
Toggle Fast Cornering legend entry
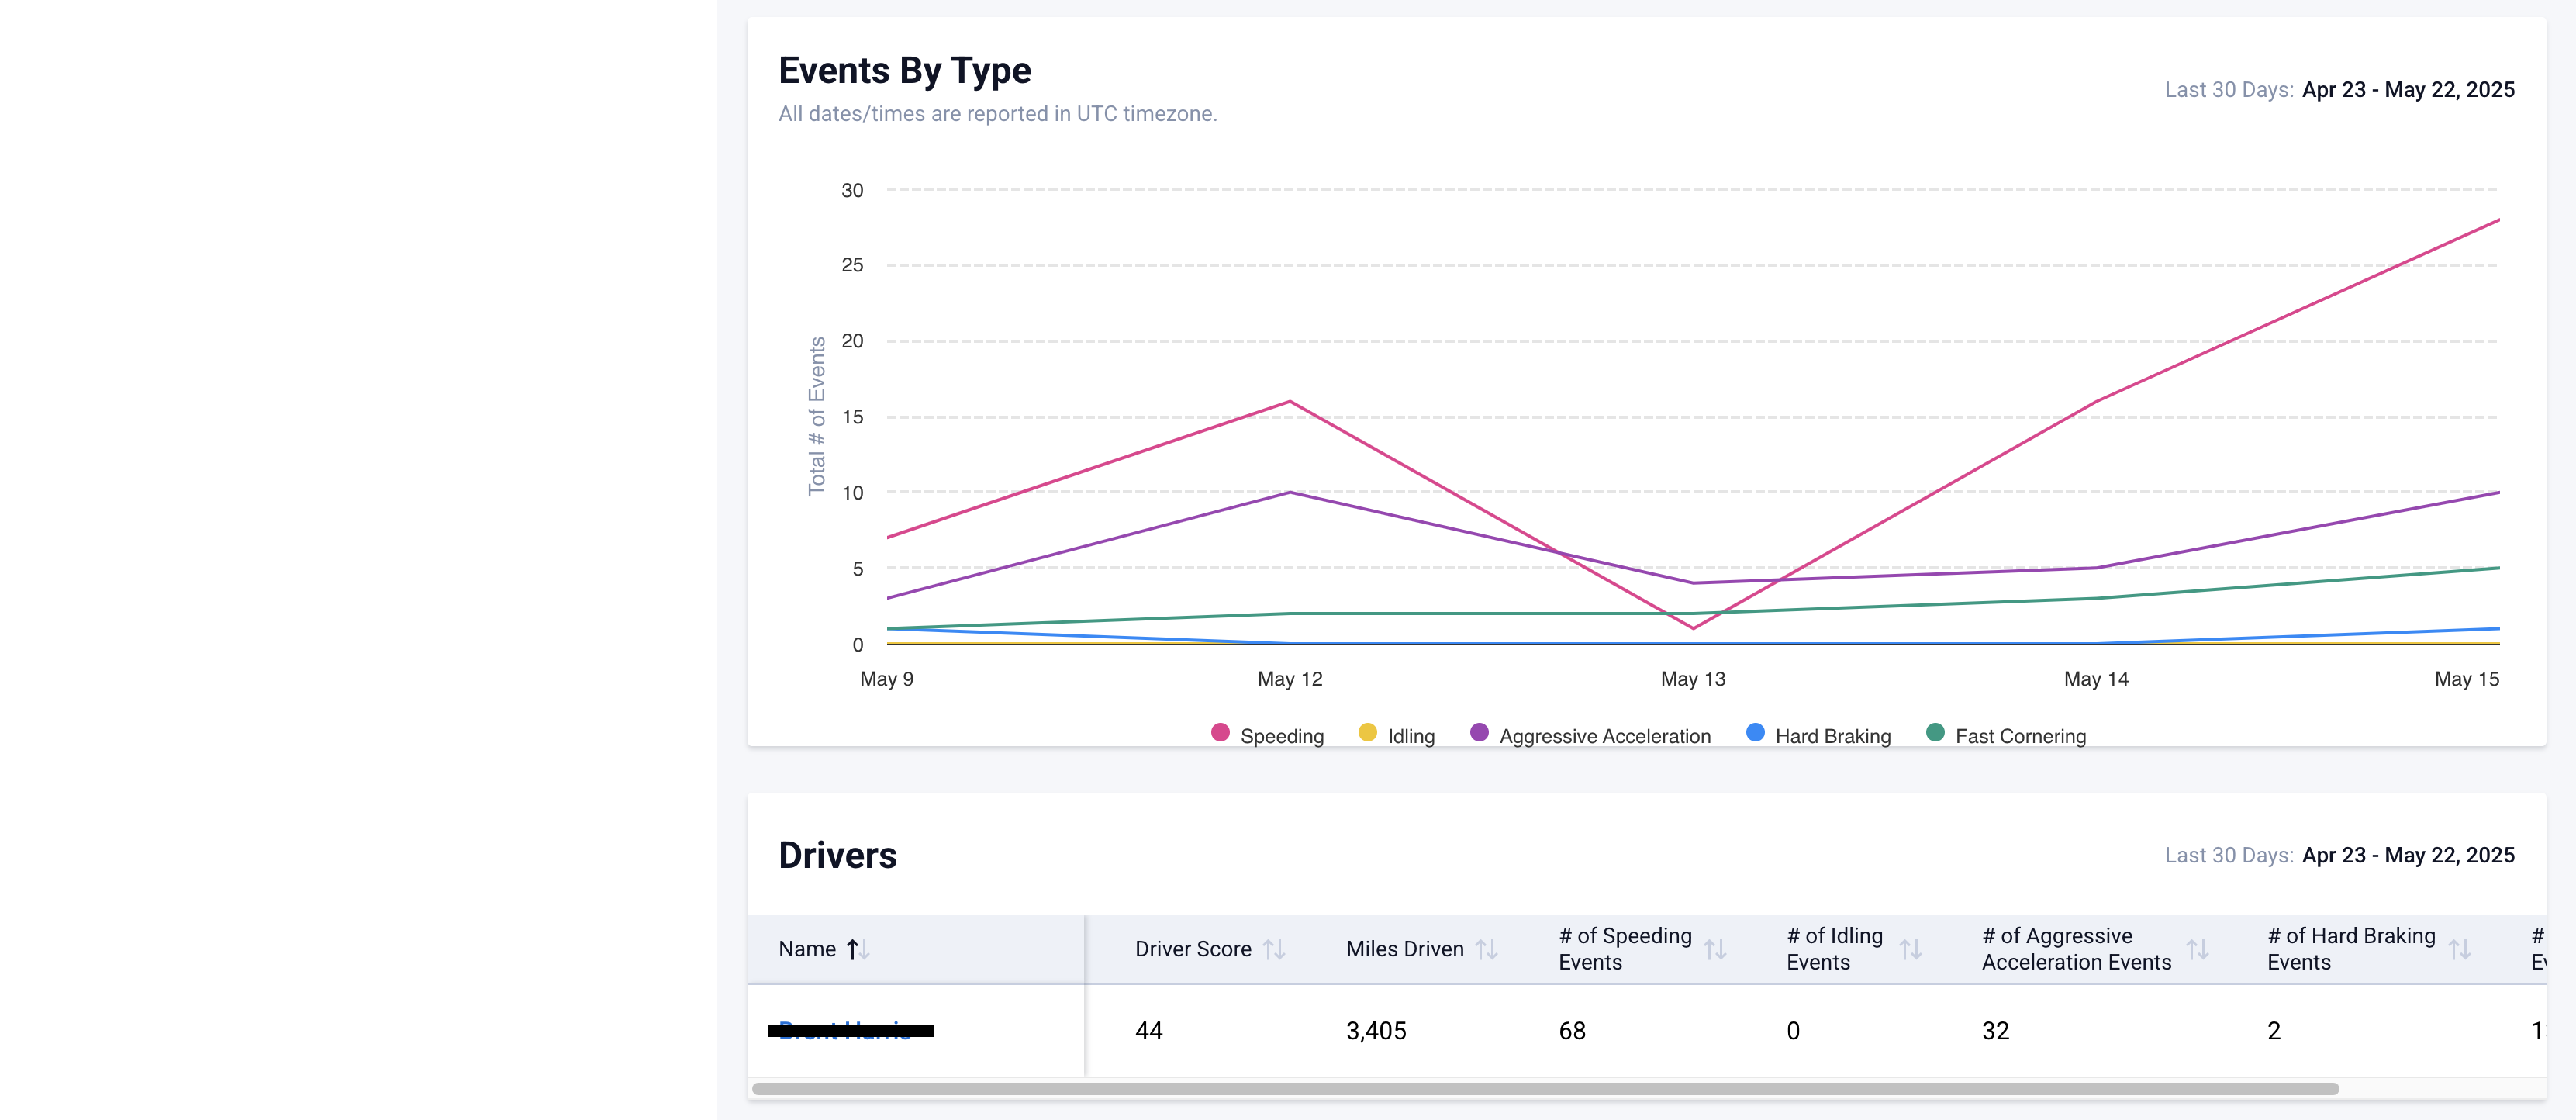pyautogui.click(x=2020, y=736)
